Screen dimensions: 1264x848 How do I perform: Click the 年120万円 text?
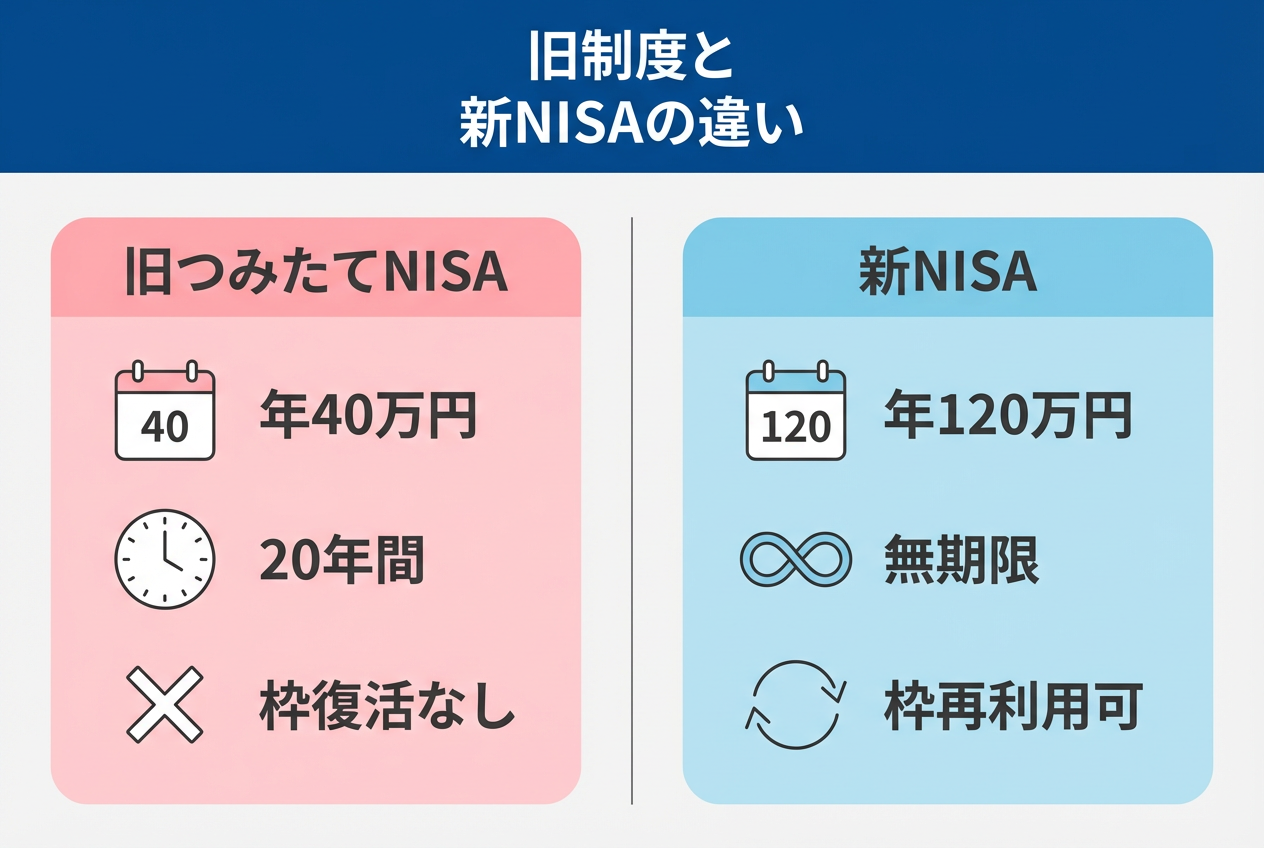click(x=1008, y=415)
